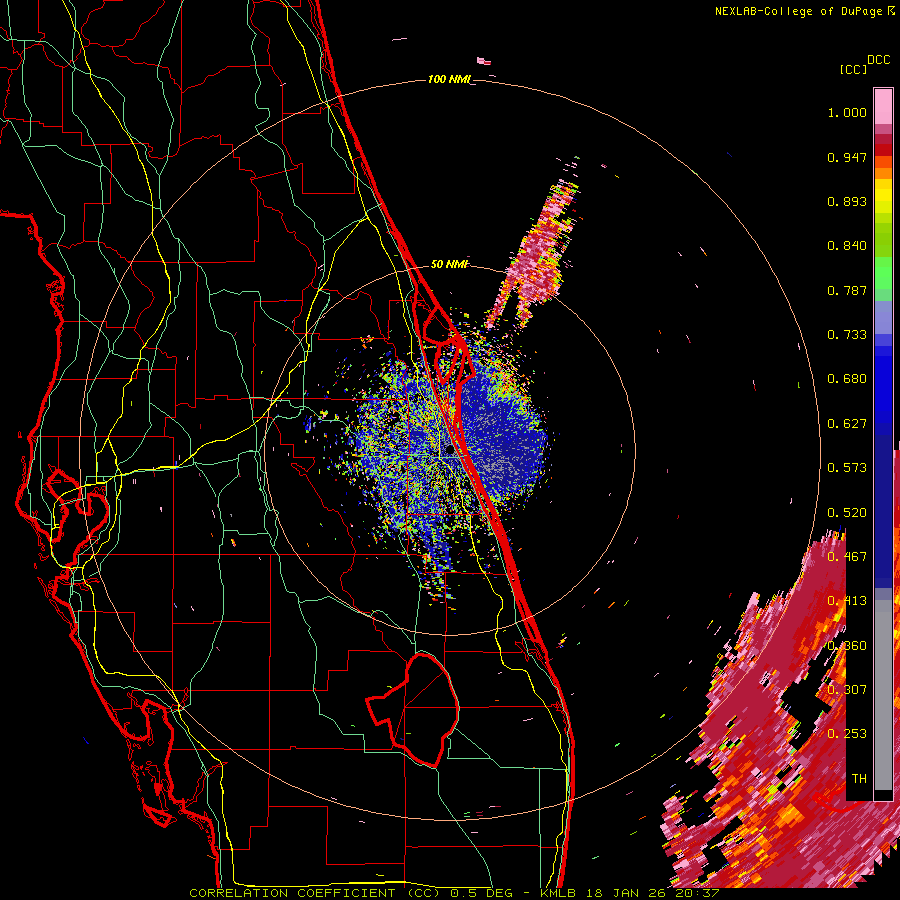This screenshot has width=900, height=900.
Task: Click the light pink top segment of the color bar
Action: tap(883, 106)
